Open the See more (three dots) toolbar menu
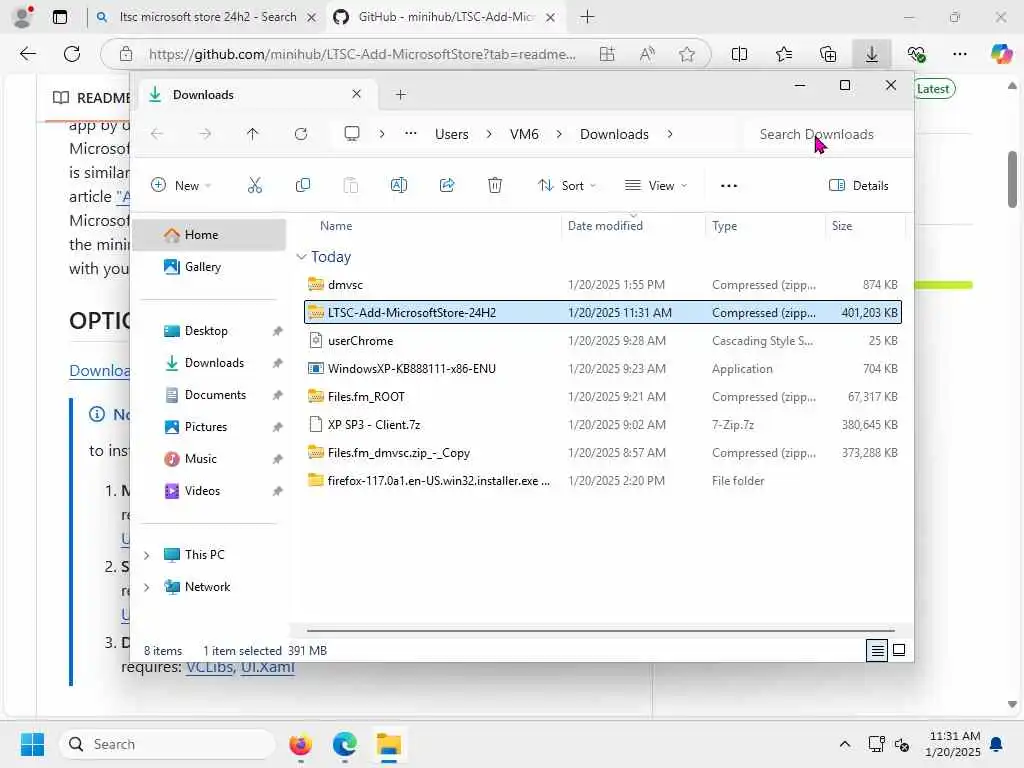 tap(729, 186)
